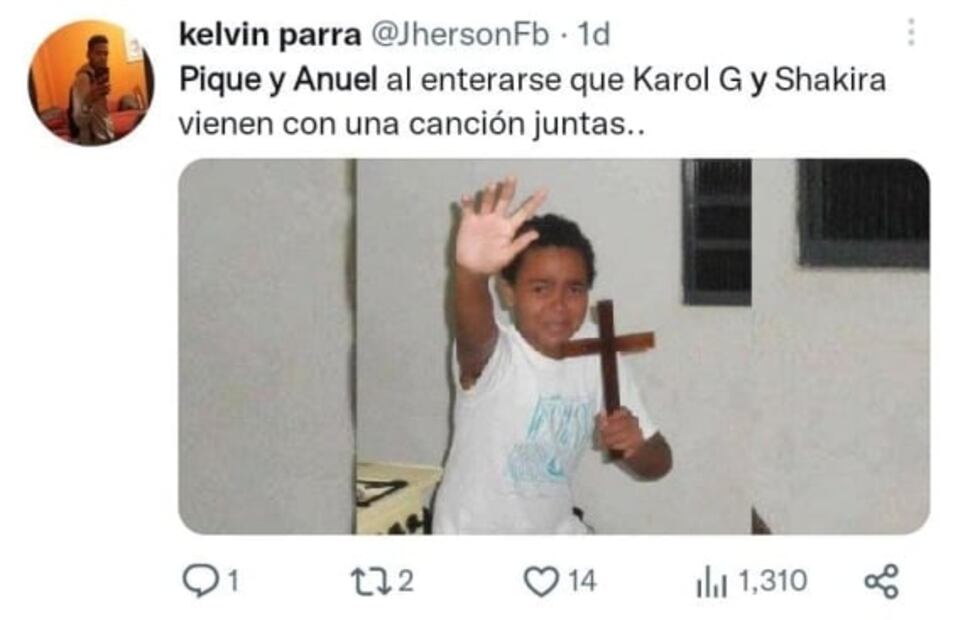Open the three-dot more options menu
The height and width of the screenshot is (620, 958).
pos(910,32)
